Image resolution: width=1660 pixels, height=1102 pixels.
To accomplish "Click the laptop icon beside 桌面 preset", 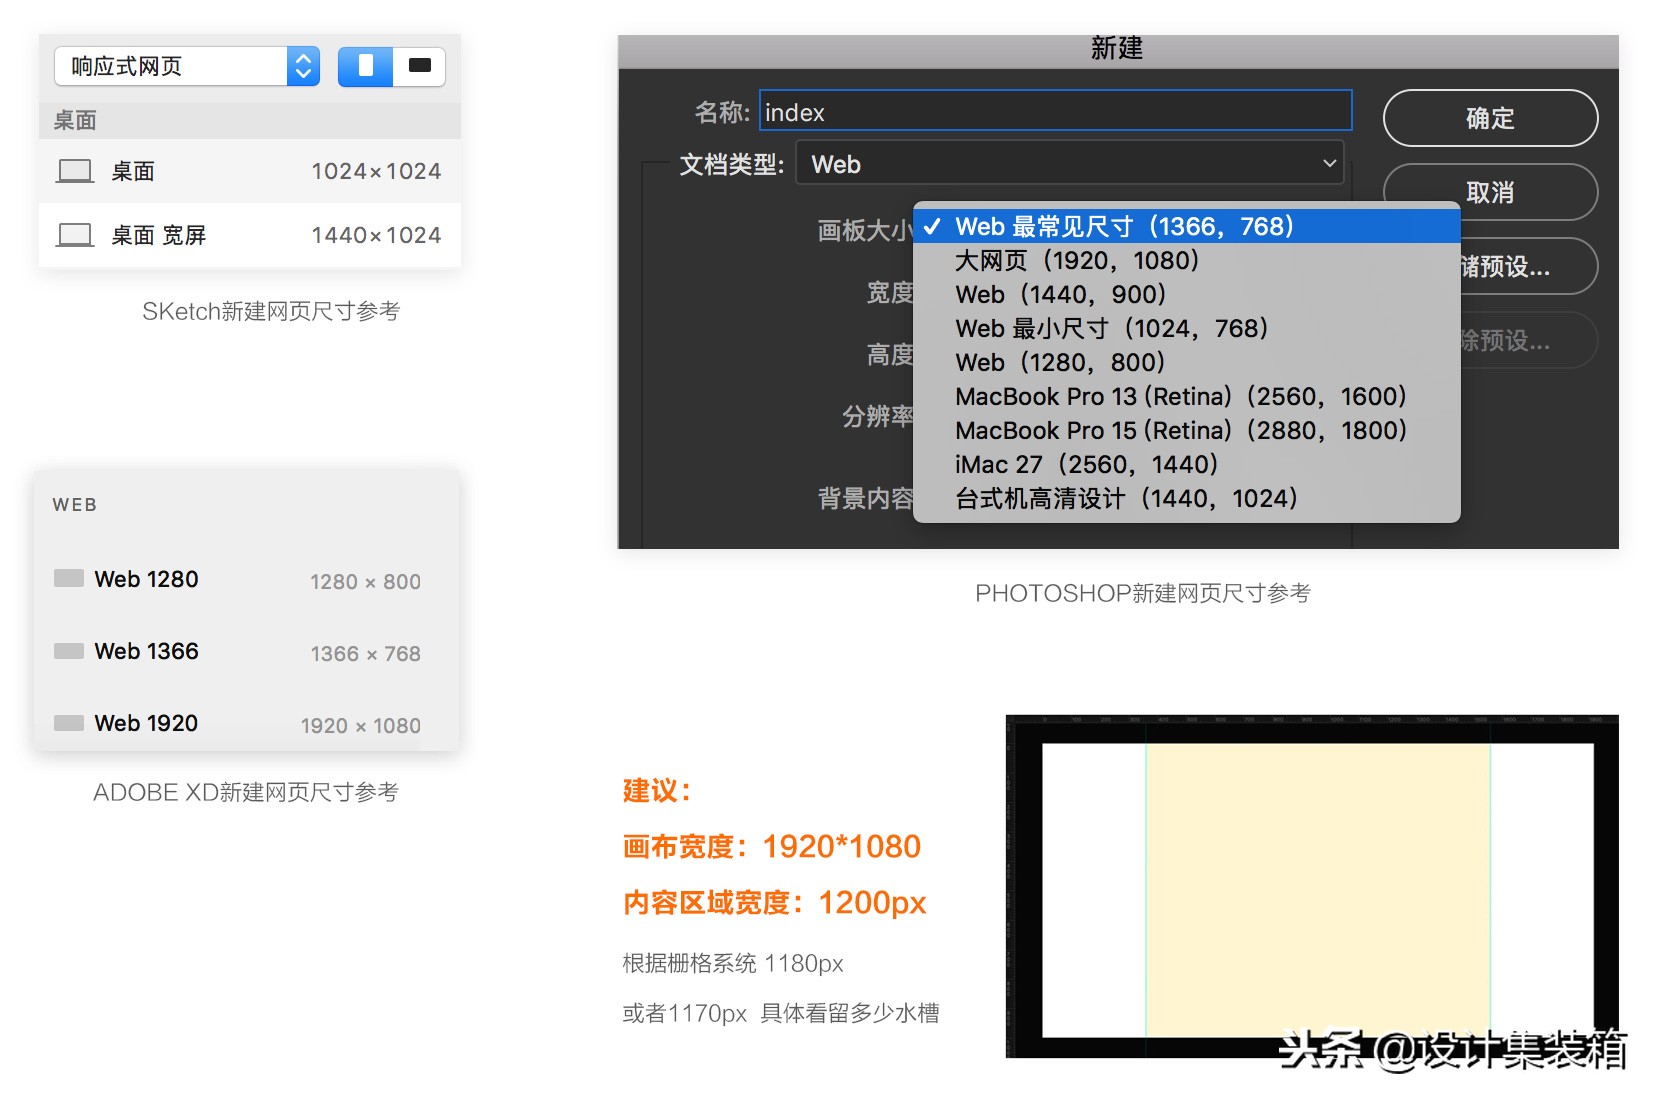I will click(75, 171).
